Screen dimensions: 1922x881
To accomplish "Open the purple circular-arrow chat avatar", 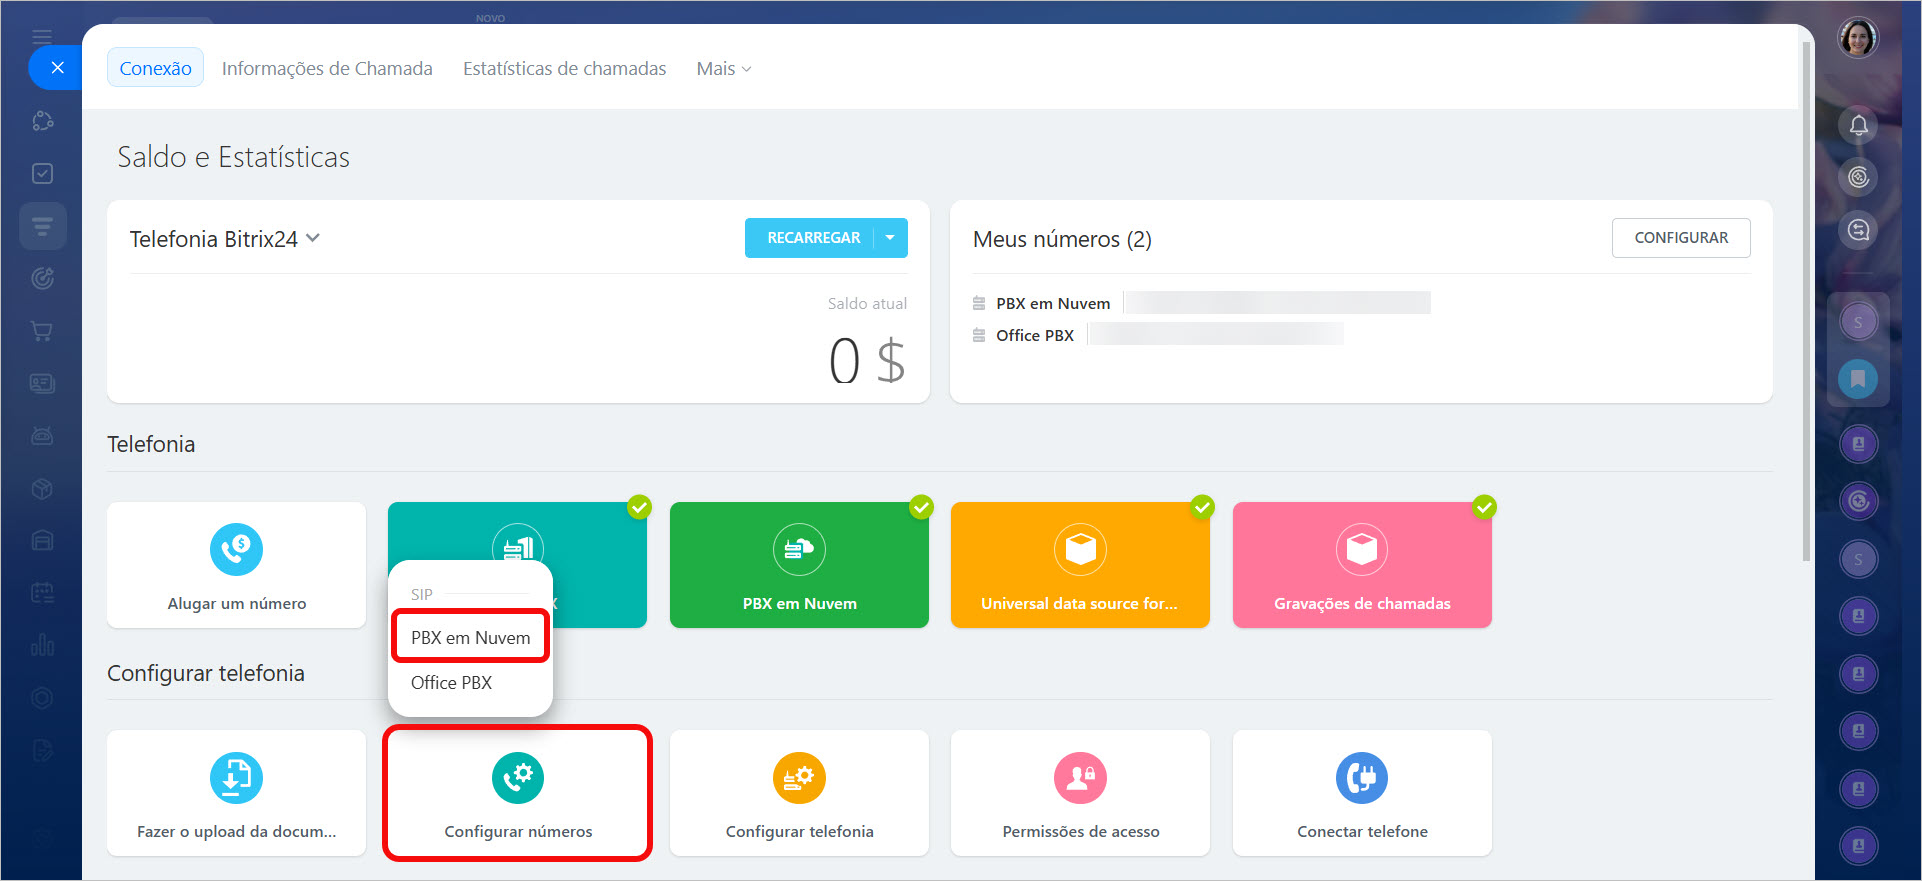I will [x=1858, y=501].
